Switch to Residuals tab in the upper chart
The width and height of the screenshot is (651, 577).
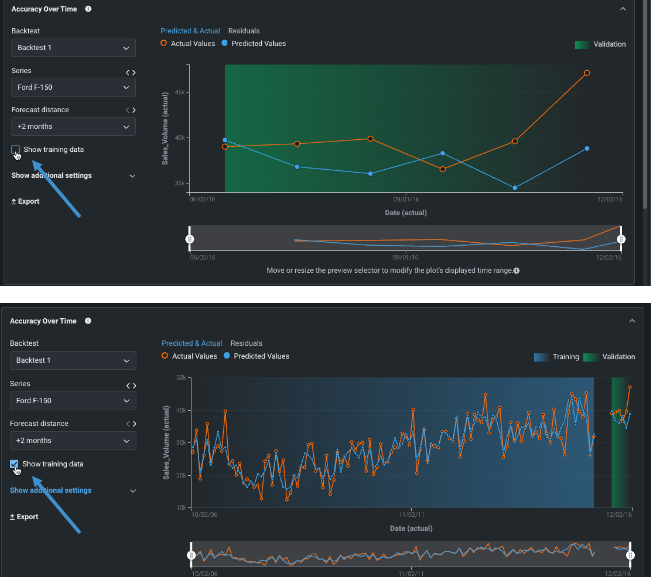coord(244,31)
